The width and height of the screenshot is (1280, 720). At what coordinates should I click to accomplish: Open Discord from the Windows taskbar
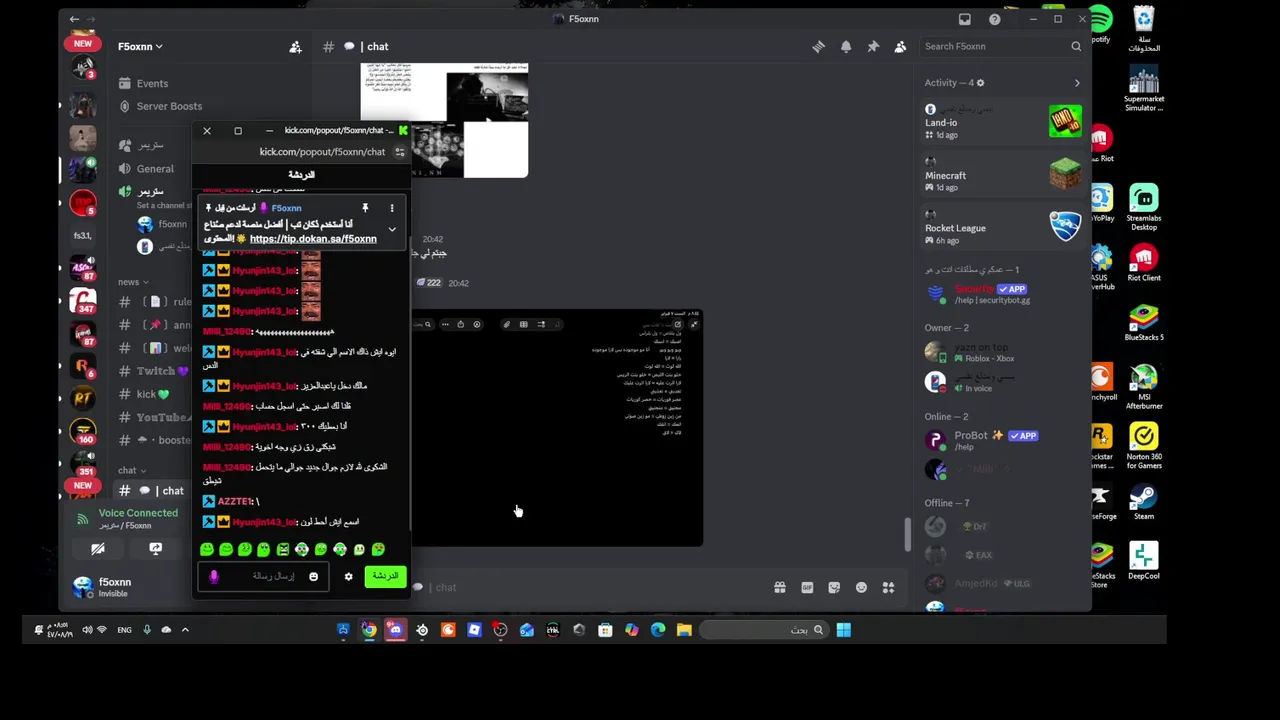point(395,630)
